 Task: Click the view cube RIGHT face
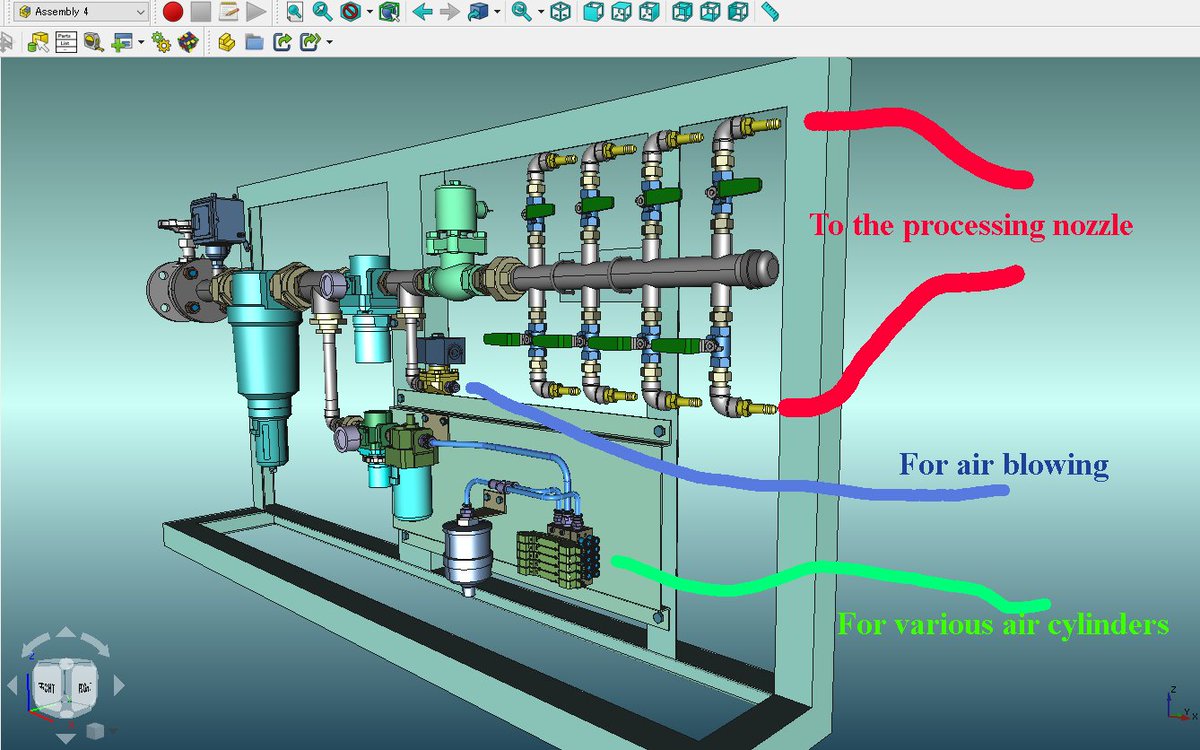(83, 688)
